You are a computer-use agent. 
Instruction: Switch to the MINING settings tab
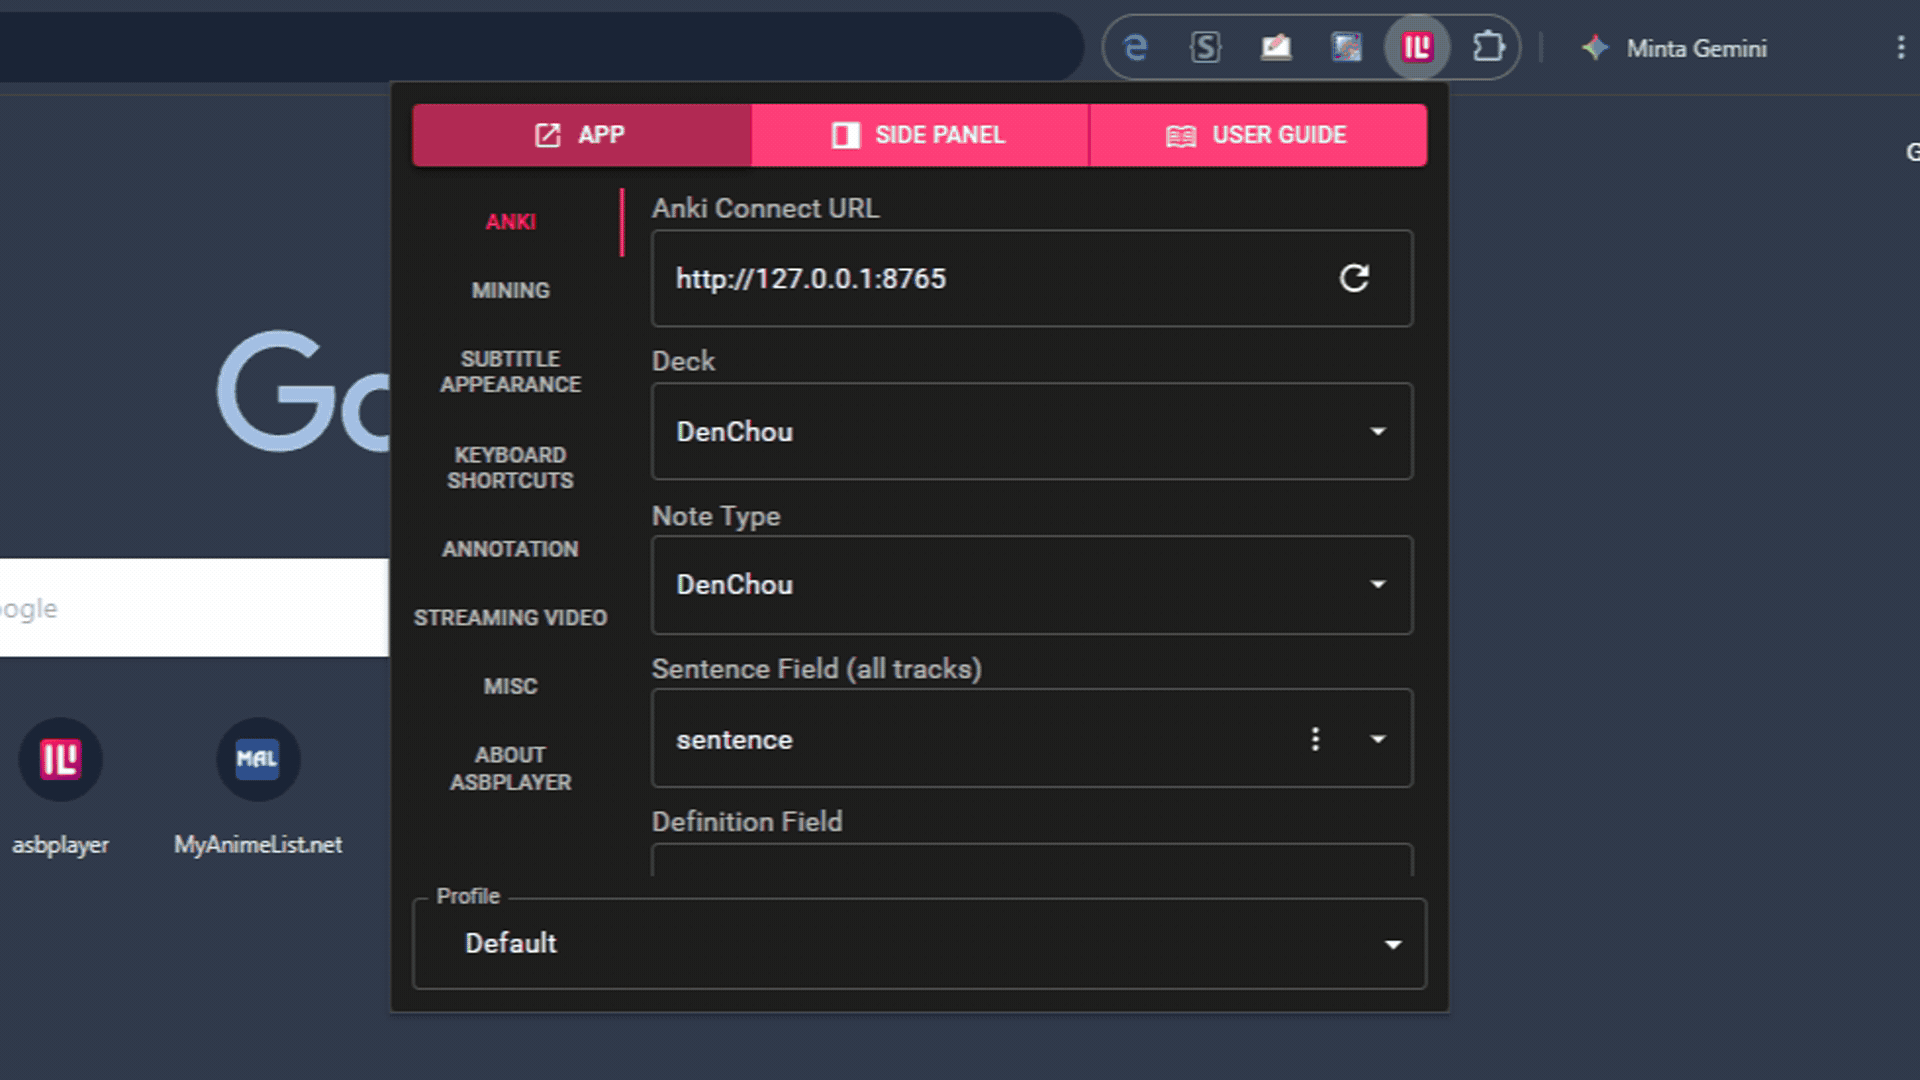click(x=511, y=290)
